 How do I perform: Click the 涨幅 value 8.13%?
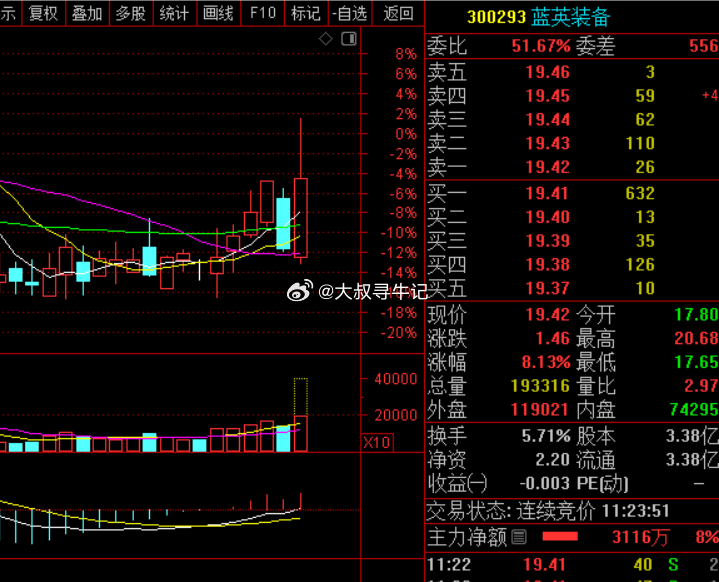pos(546,362)
